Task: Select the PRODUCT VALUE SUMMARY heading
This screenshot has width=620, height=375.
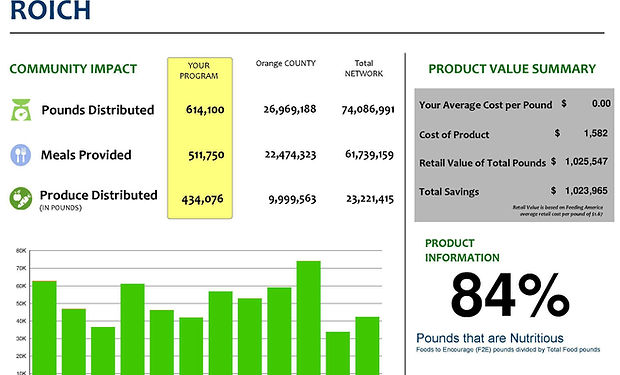Action: tap(512, 69)
